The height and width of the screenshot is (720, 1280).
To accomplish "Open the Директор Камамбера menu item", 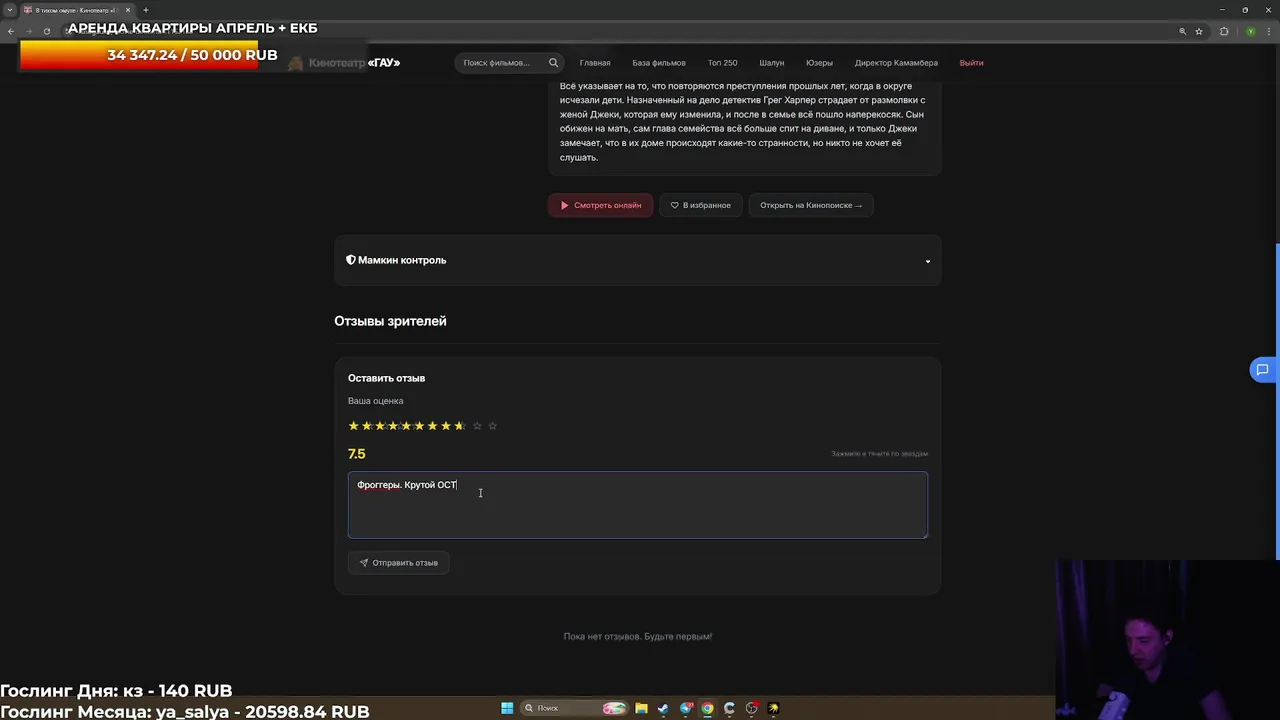I will tap(896, 63).
